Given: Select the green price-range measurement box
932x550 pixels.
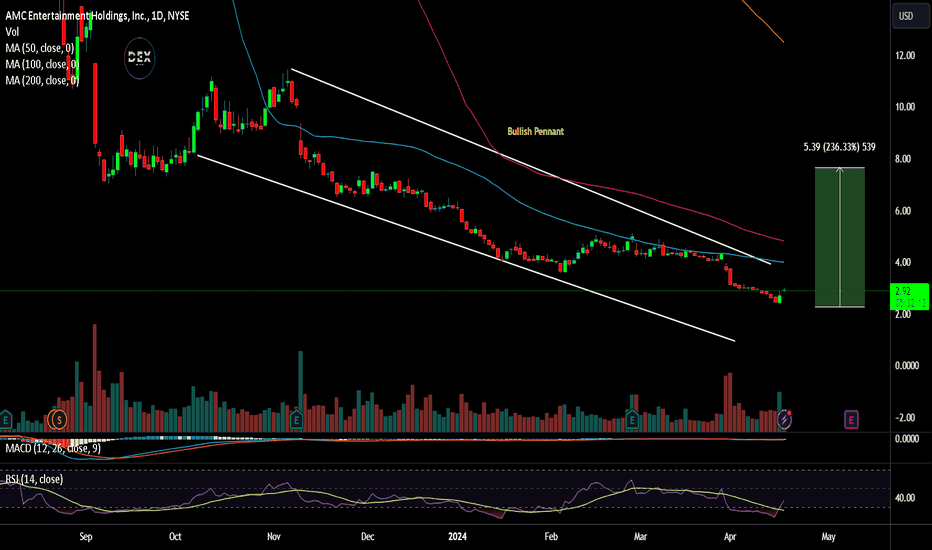Looking at the screenshot, I should pos(840,237).
